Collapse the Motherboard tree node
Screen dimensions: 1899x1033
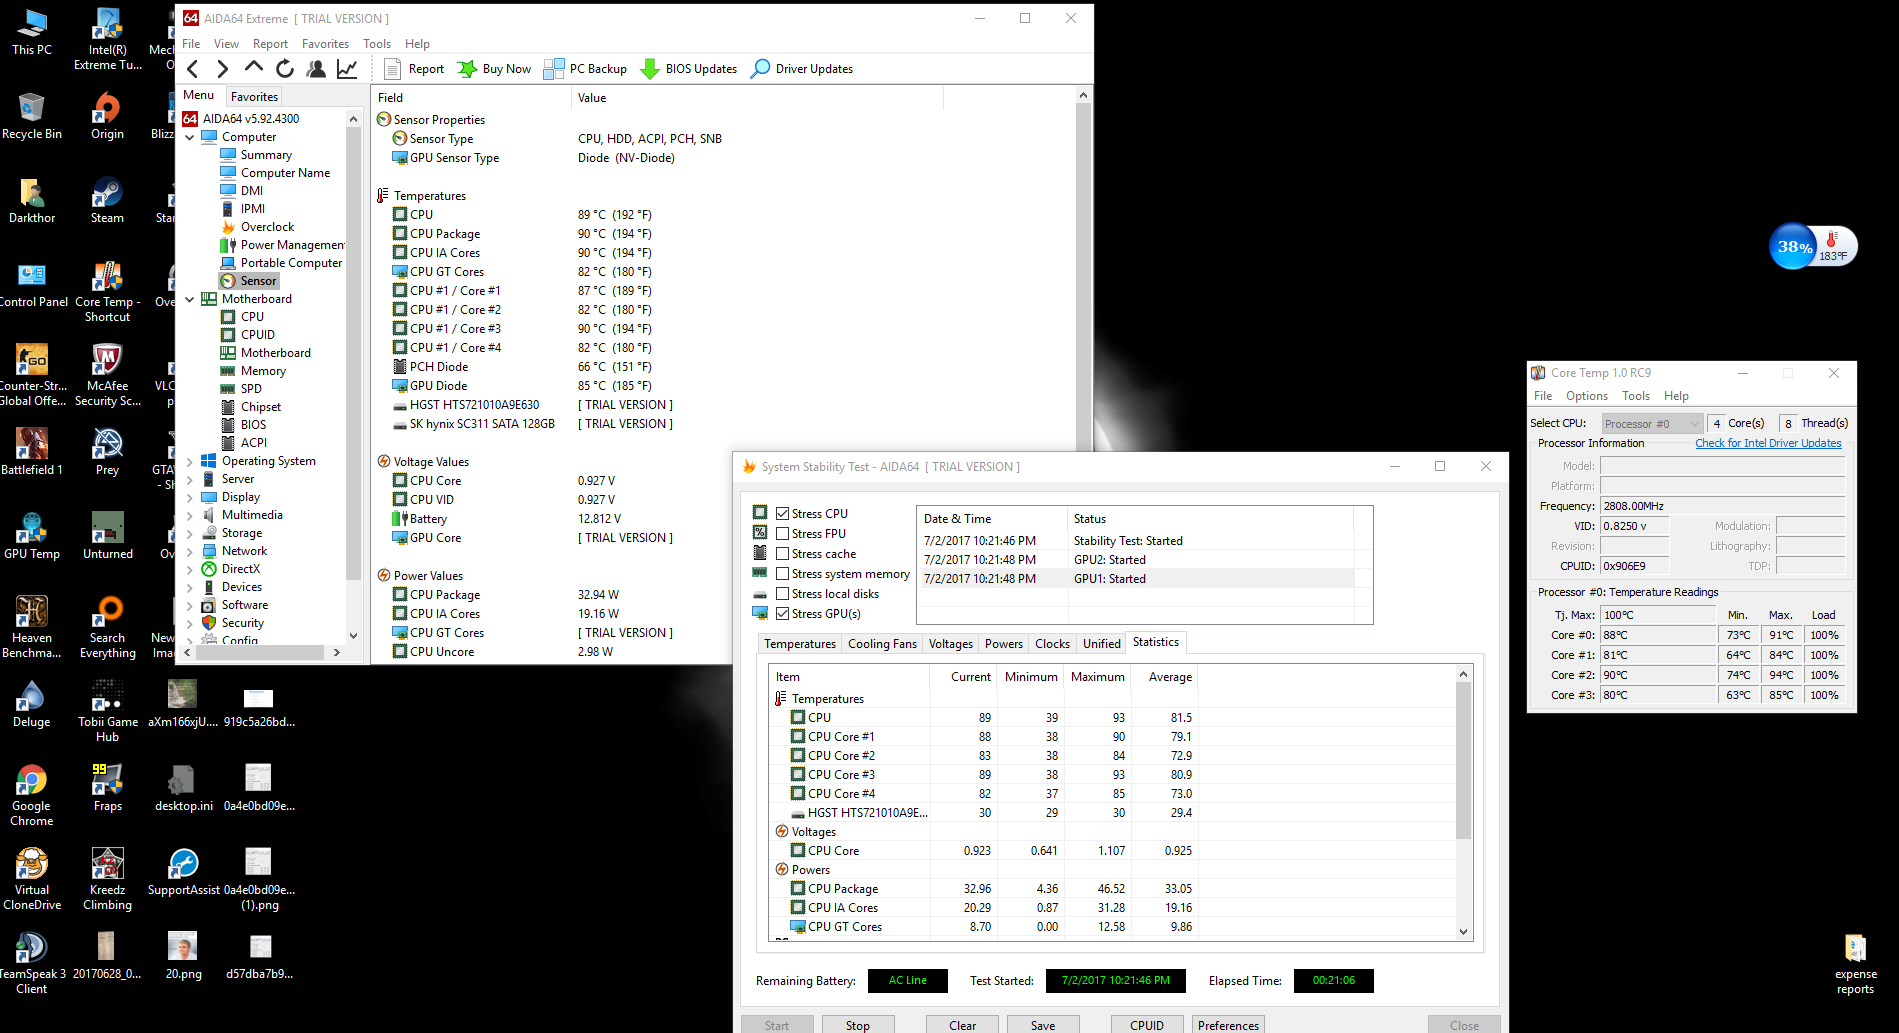[190, 299]
